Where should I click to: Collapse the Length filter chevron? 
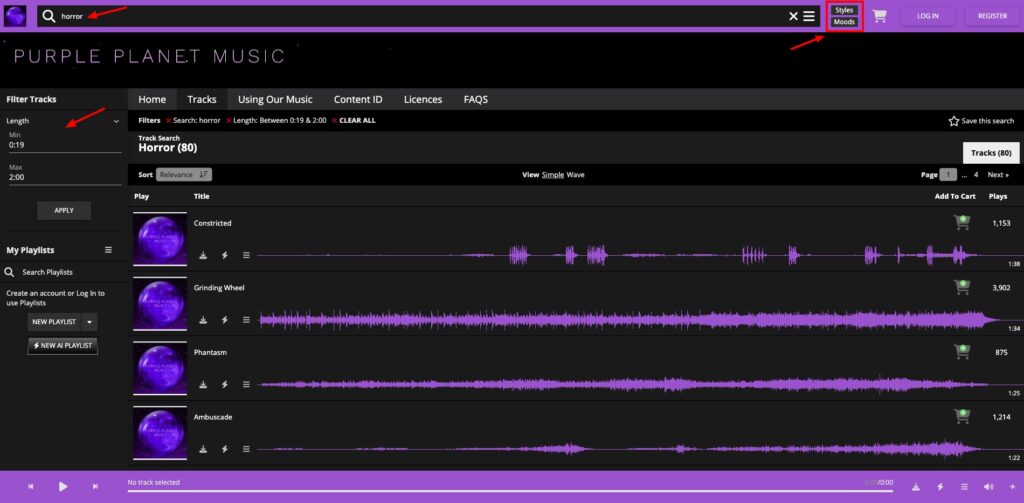point(116,121)
